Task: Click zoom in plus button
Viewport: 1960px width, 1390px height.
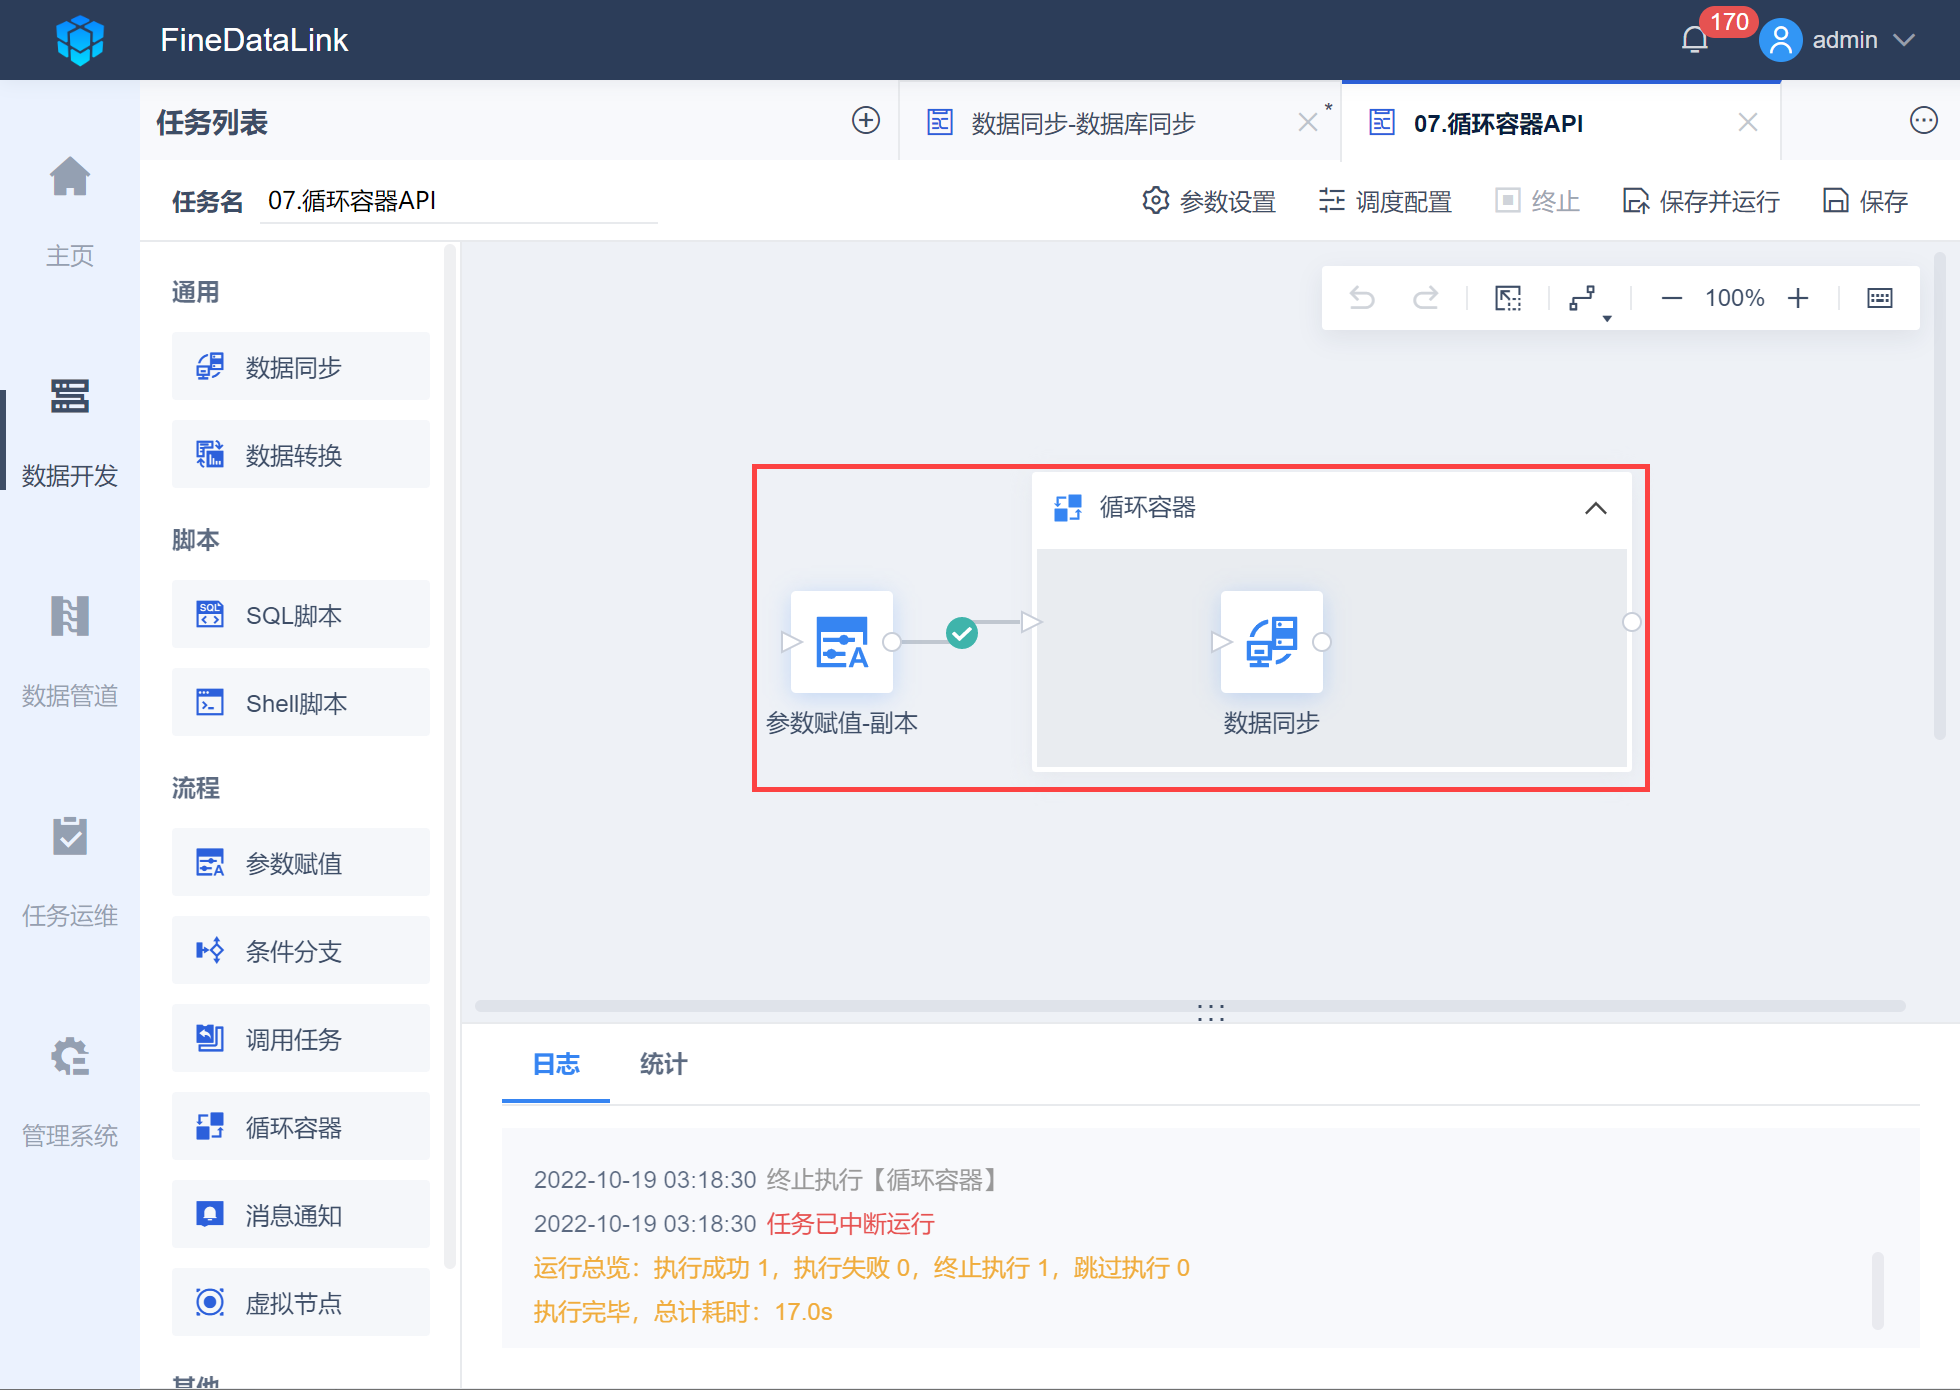Action: click(x=1798, y=298)
